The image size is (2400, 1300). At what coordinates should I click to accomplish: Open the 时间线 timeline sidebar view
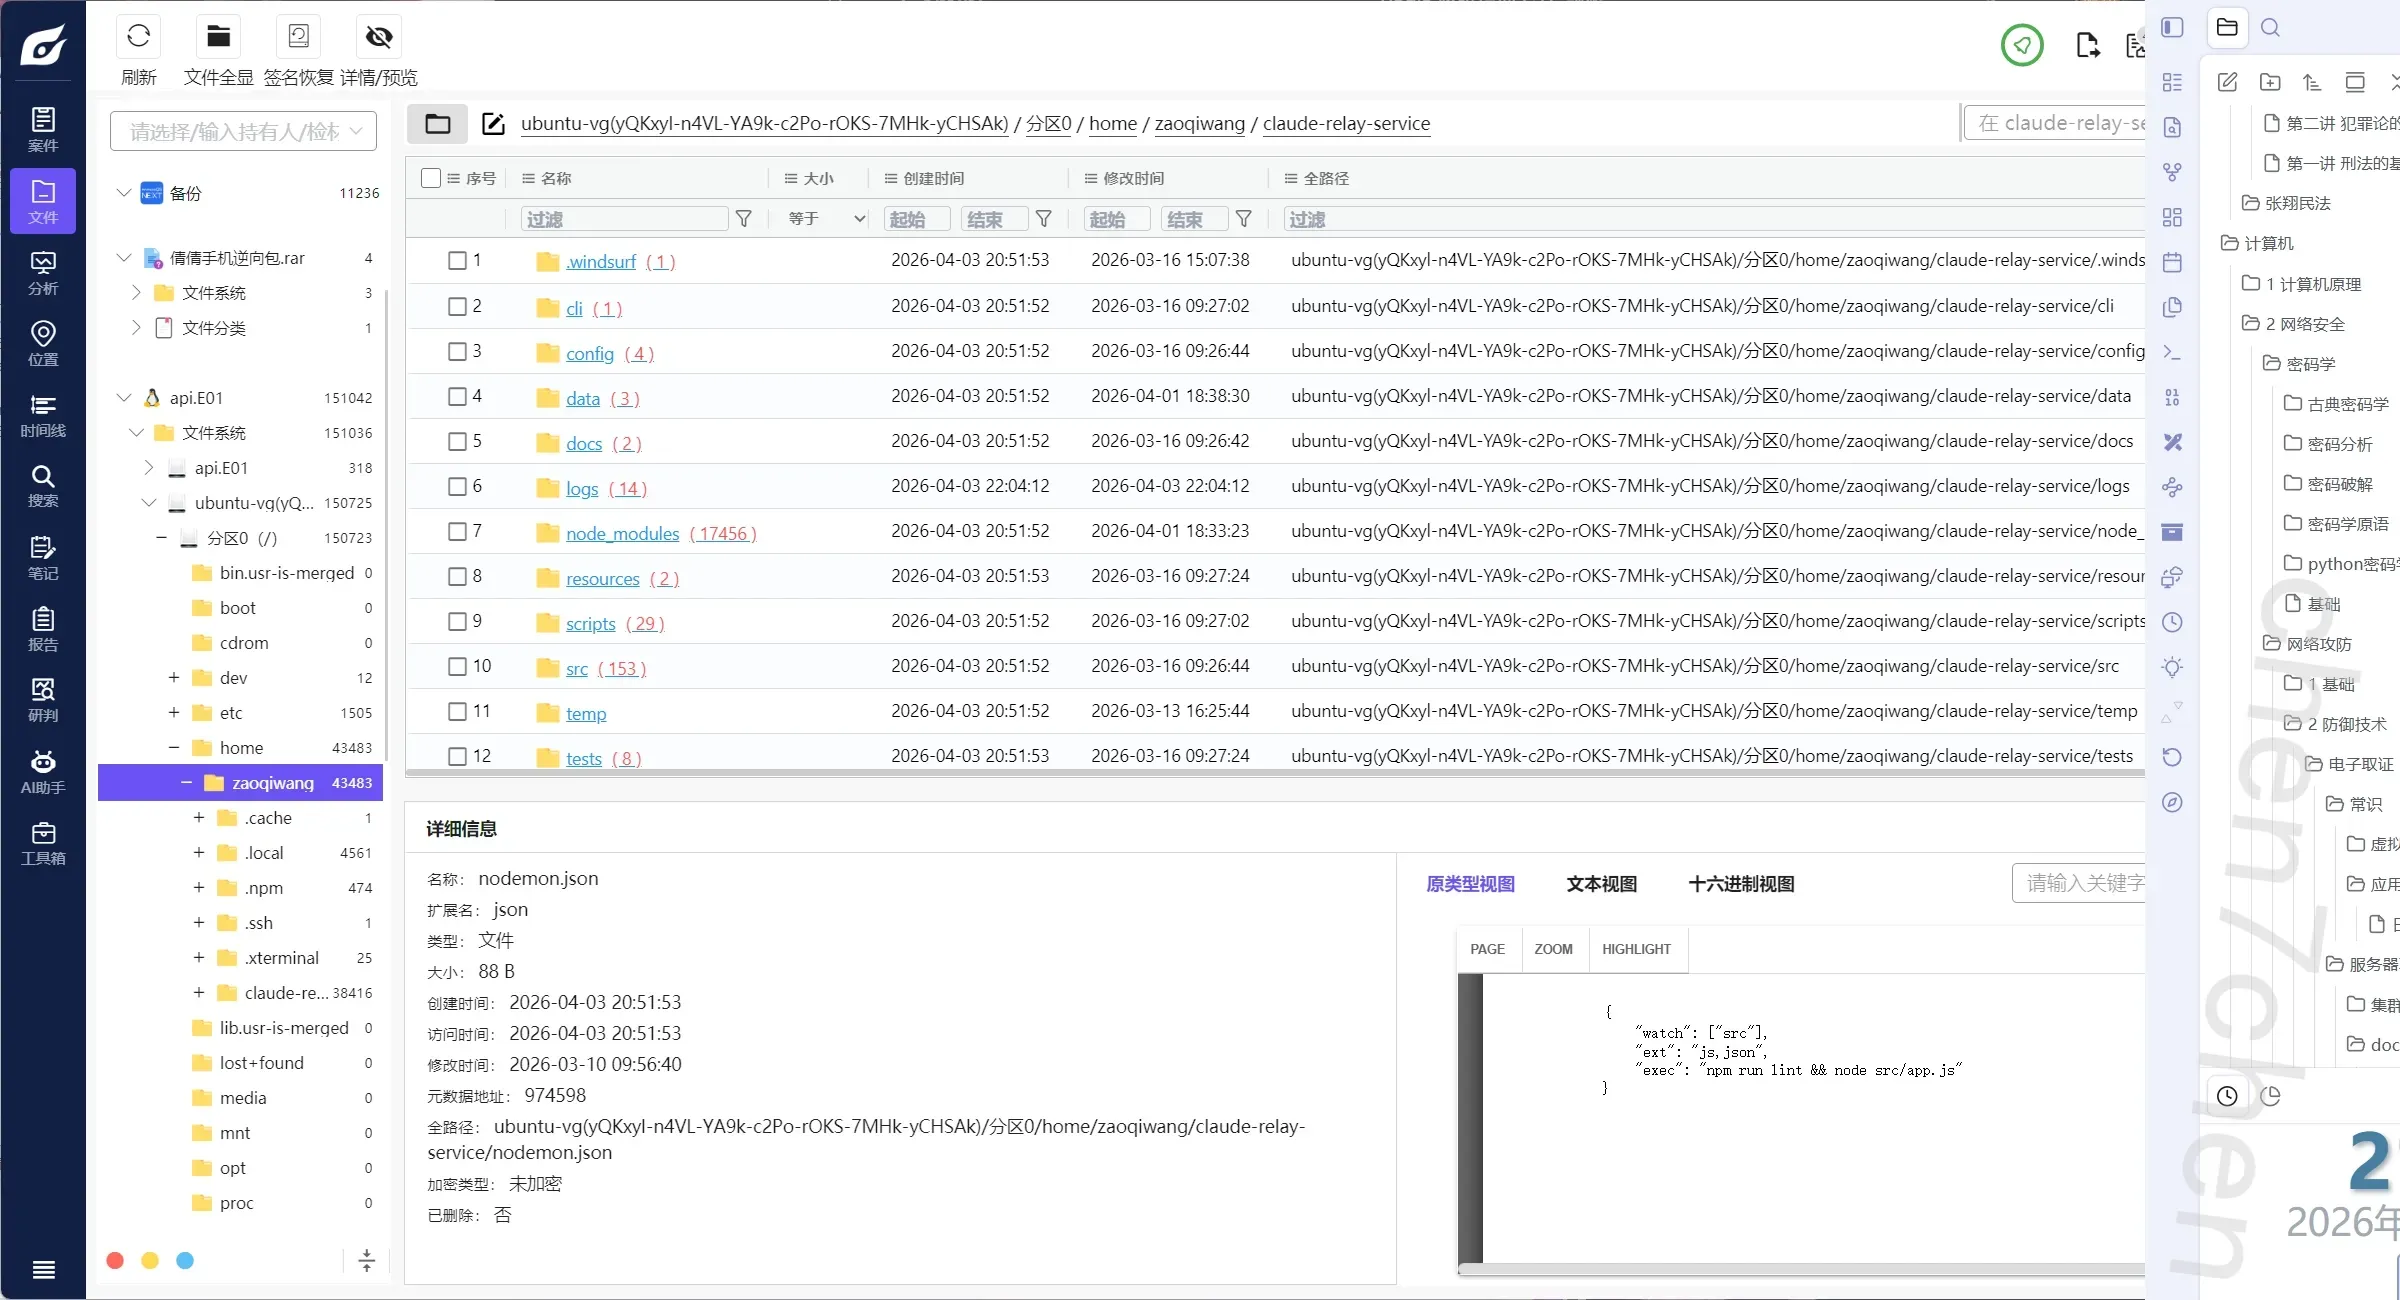42,415
